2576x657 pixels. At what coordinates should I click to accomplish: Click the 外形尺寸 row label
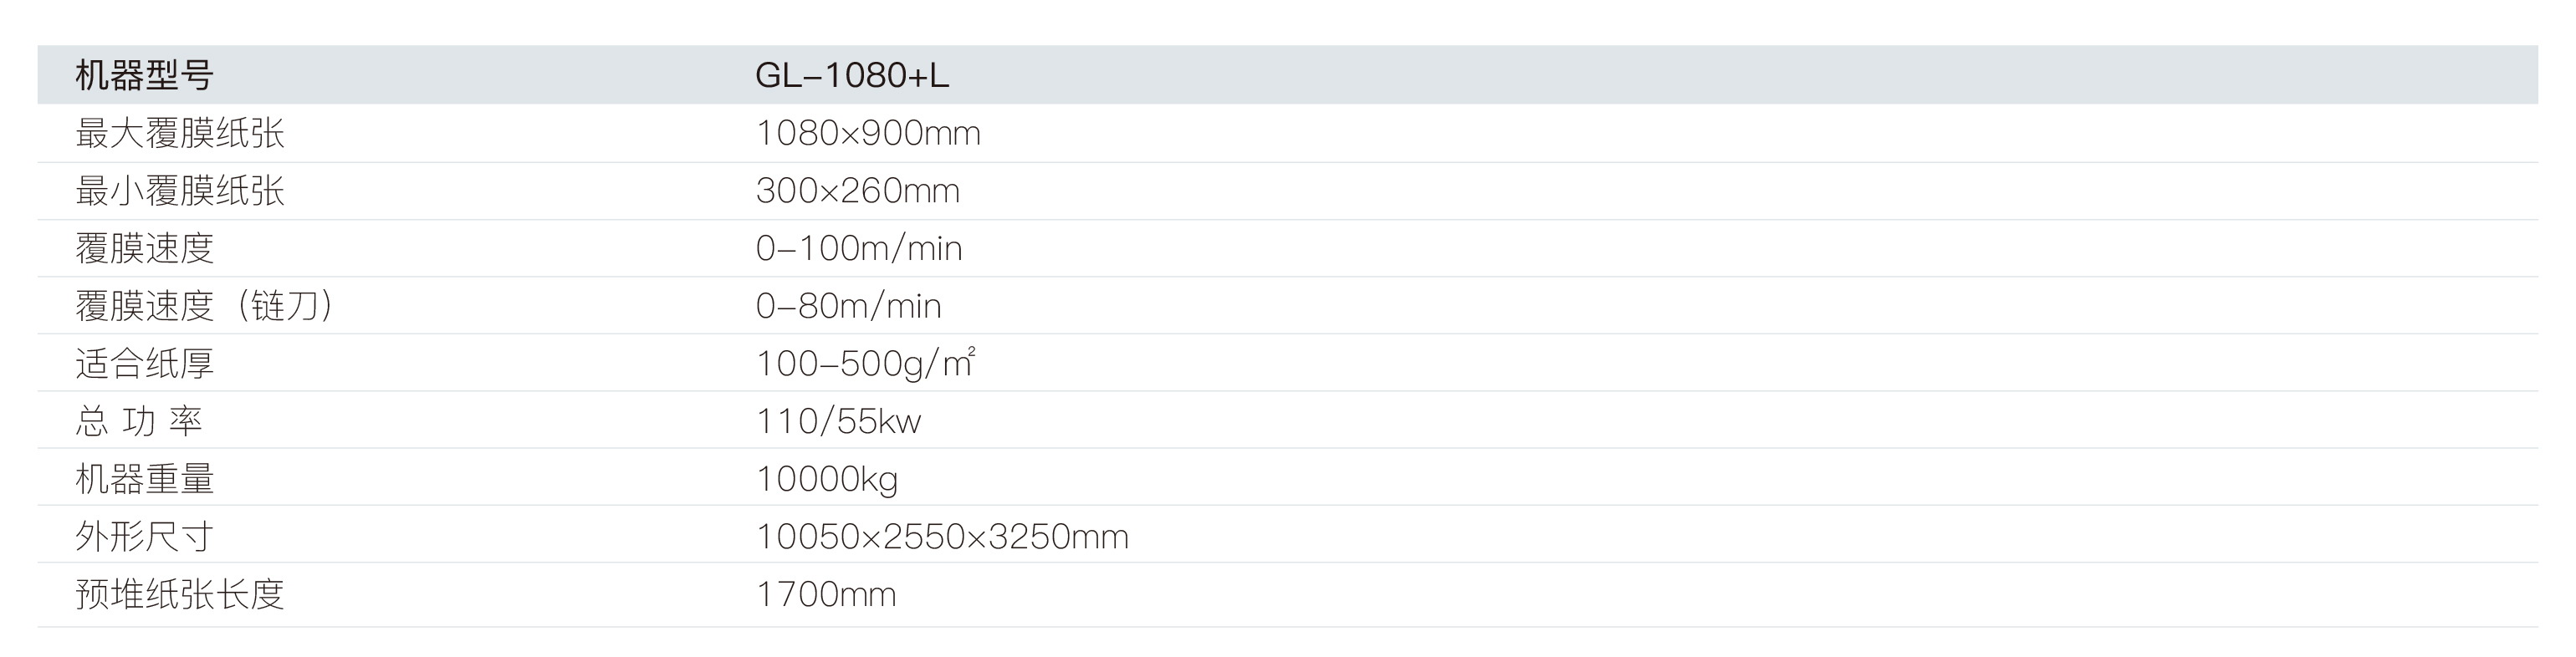pos(145,537)
